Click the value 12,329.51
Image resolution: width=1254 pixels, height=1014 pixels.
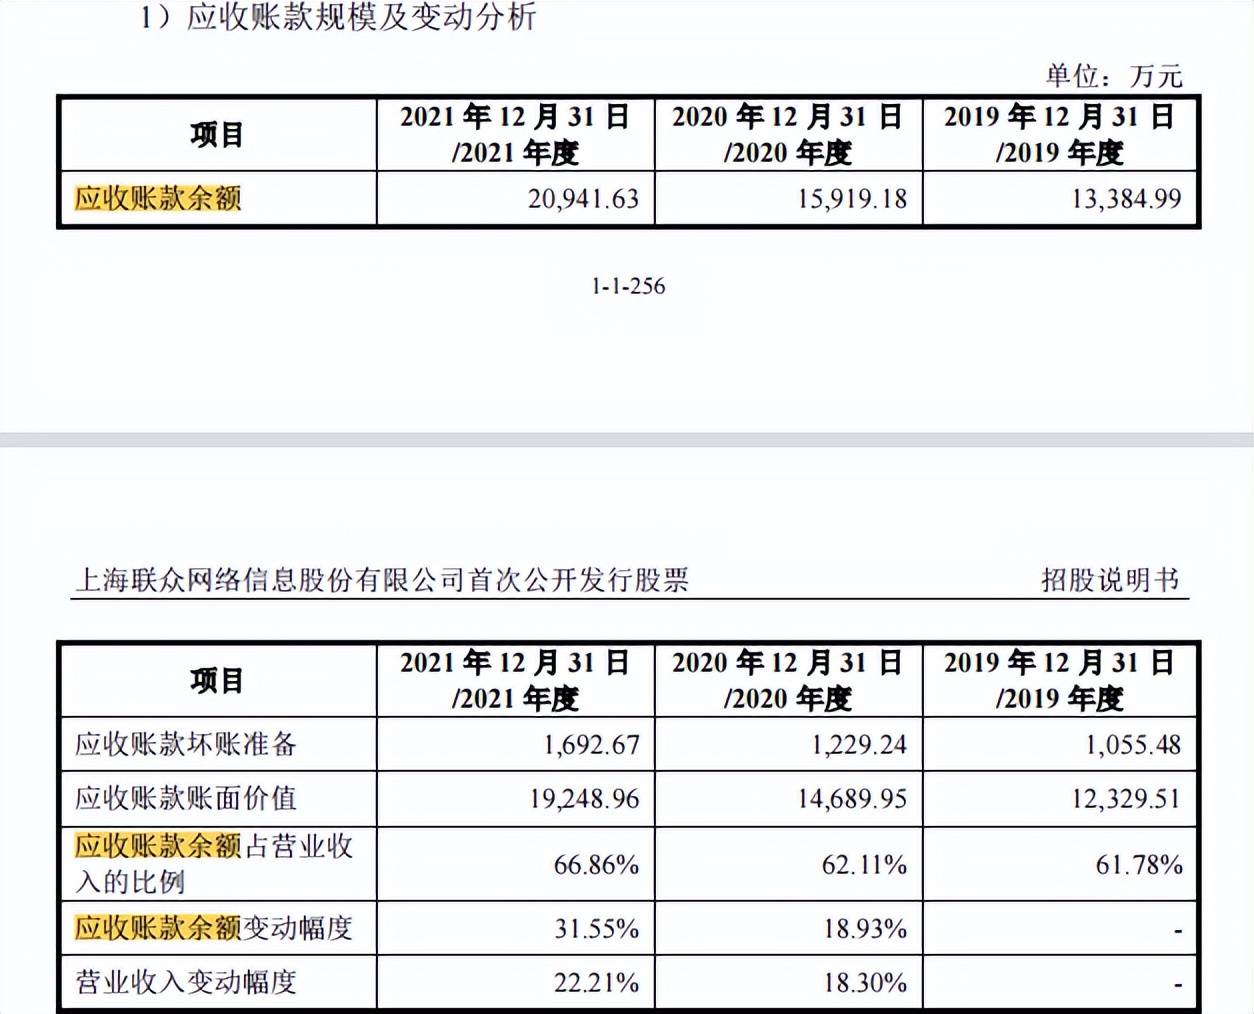click(x=1126, y=799)
